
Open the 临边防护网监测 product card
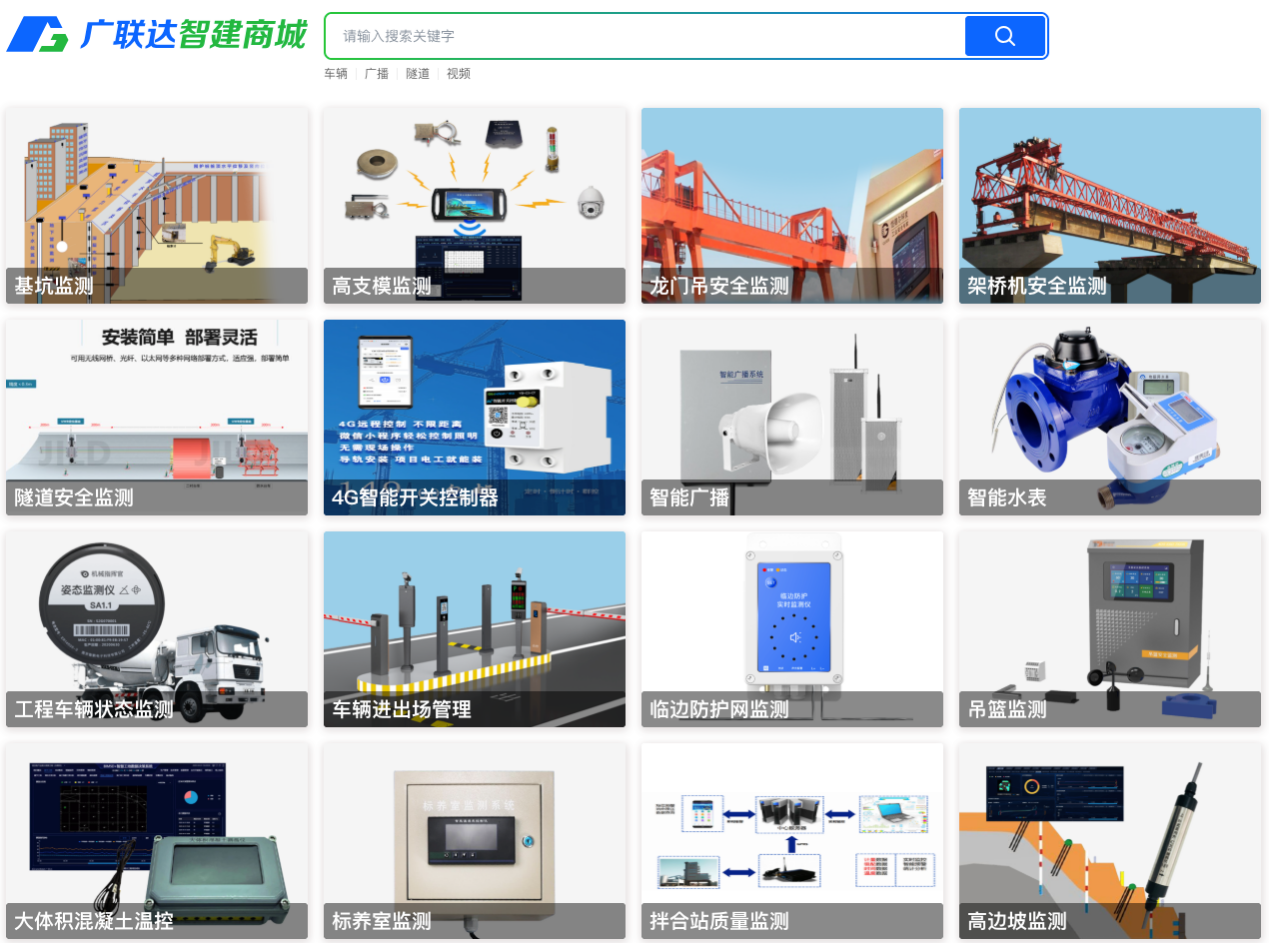792,629
